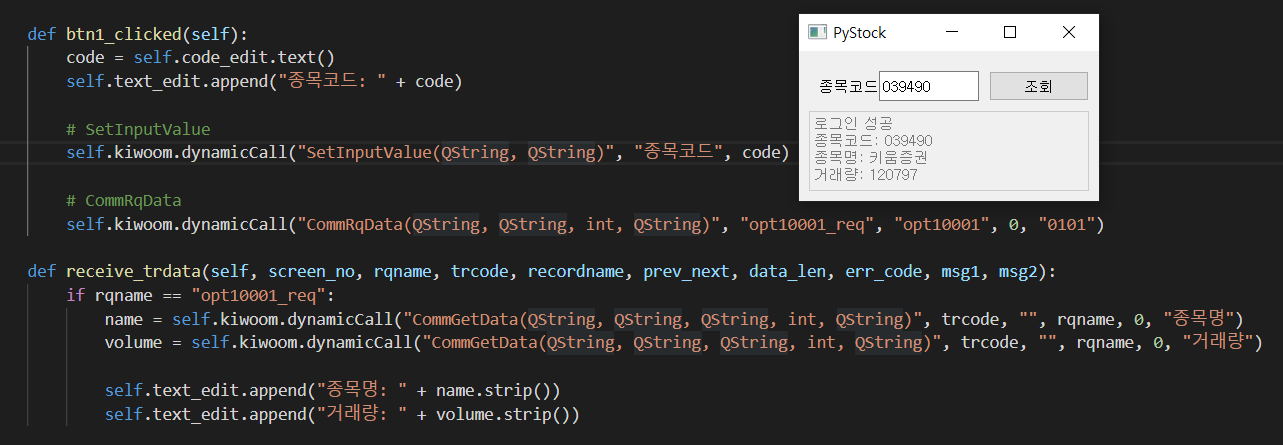
Task: Click the 'code = self.code_edit.text()' line
Action: coord(200,57)
